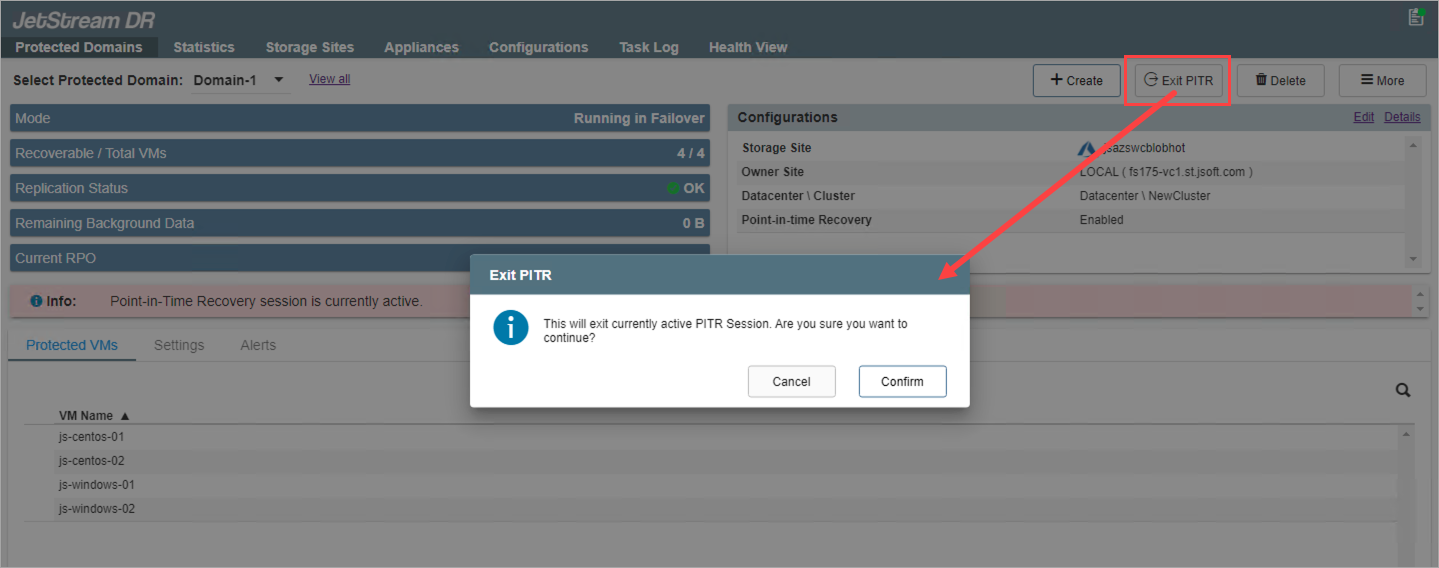The height and width of the screenshot is (568, 1439).
Task: Expand the Select Protected Domain dropdown
Action: click(279, 80)
